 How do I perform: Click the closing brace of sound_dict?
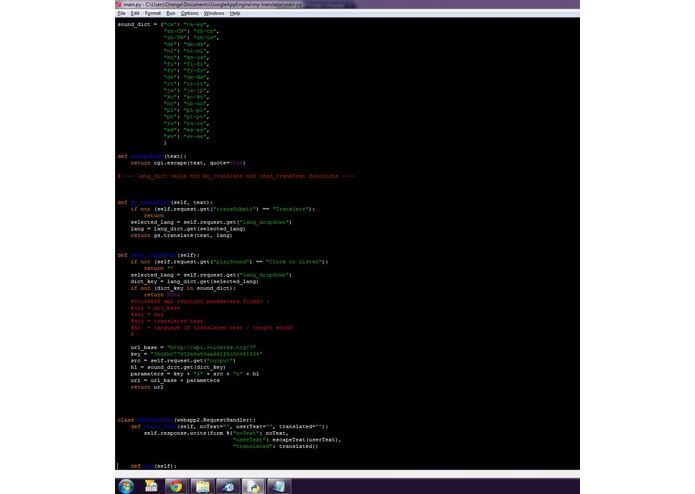click(x=165, y=143)
